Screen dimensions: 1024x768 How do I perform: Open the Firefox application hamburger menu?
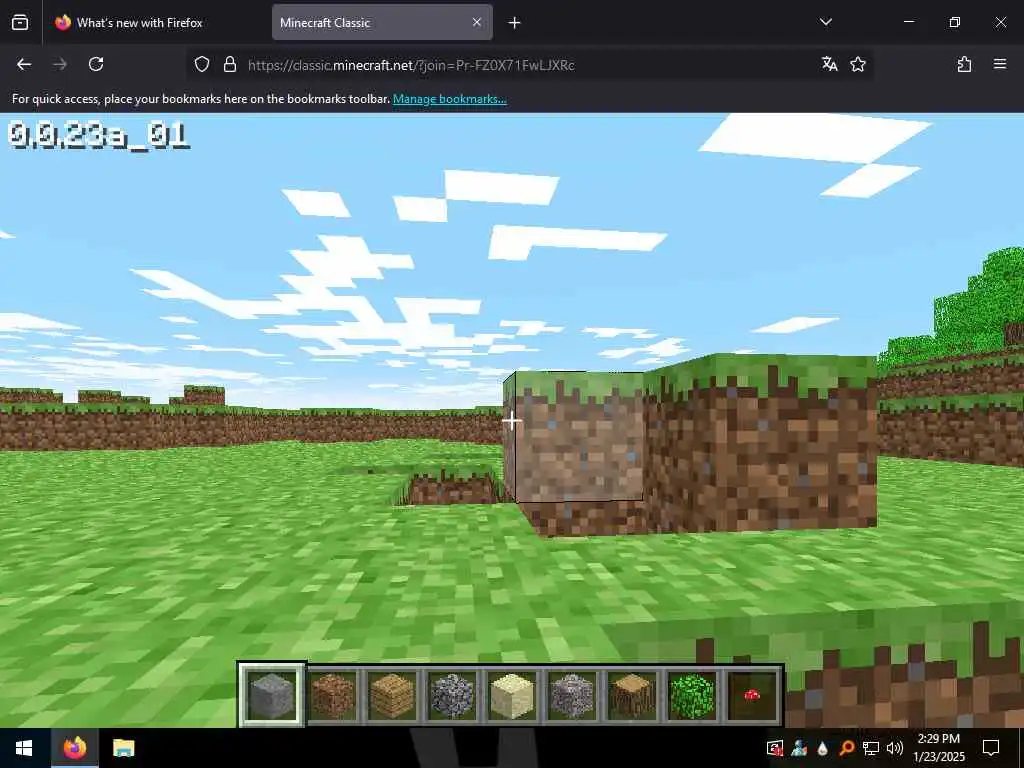1000,64
